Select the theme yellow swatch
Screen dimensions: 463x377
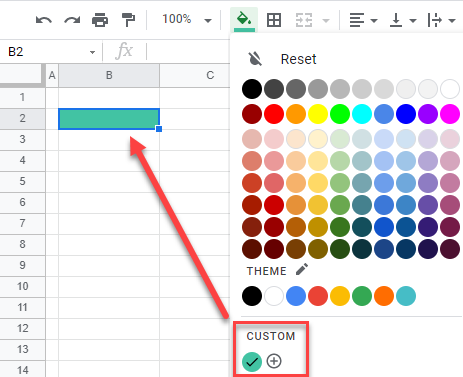tap(340, 296)
